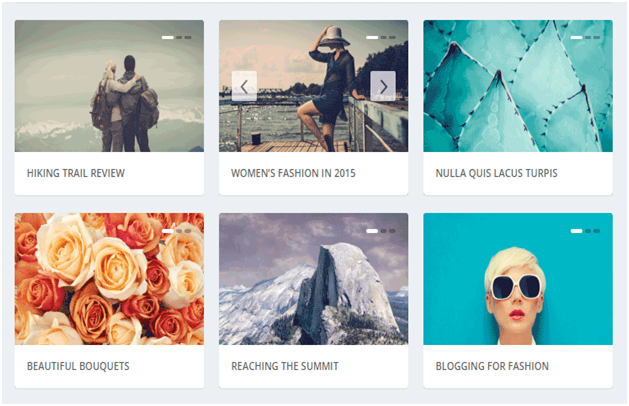Go to next slide on Women's Fashion image
Viewport: 629px width, 406px height.
(x=383, y=86)
